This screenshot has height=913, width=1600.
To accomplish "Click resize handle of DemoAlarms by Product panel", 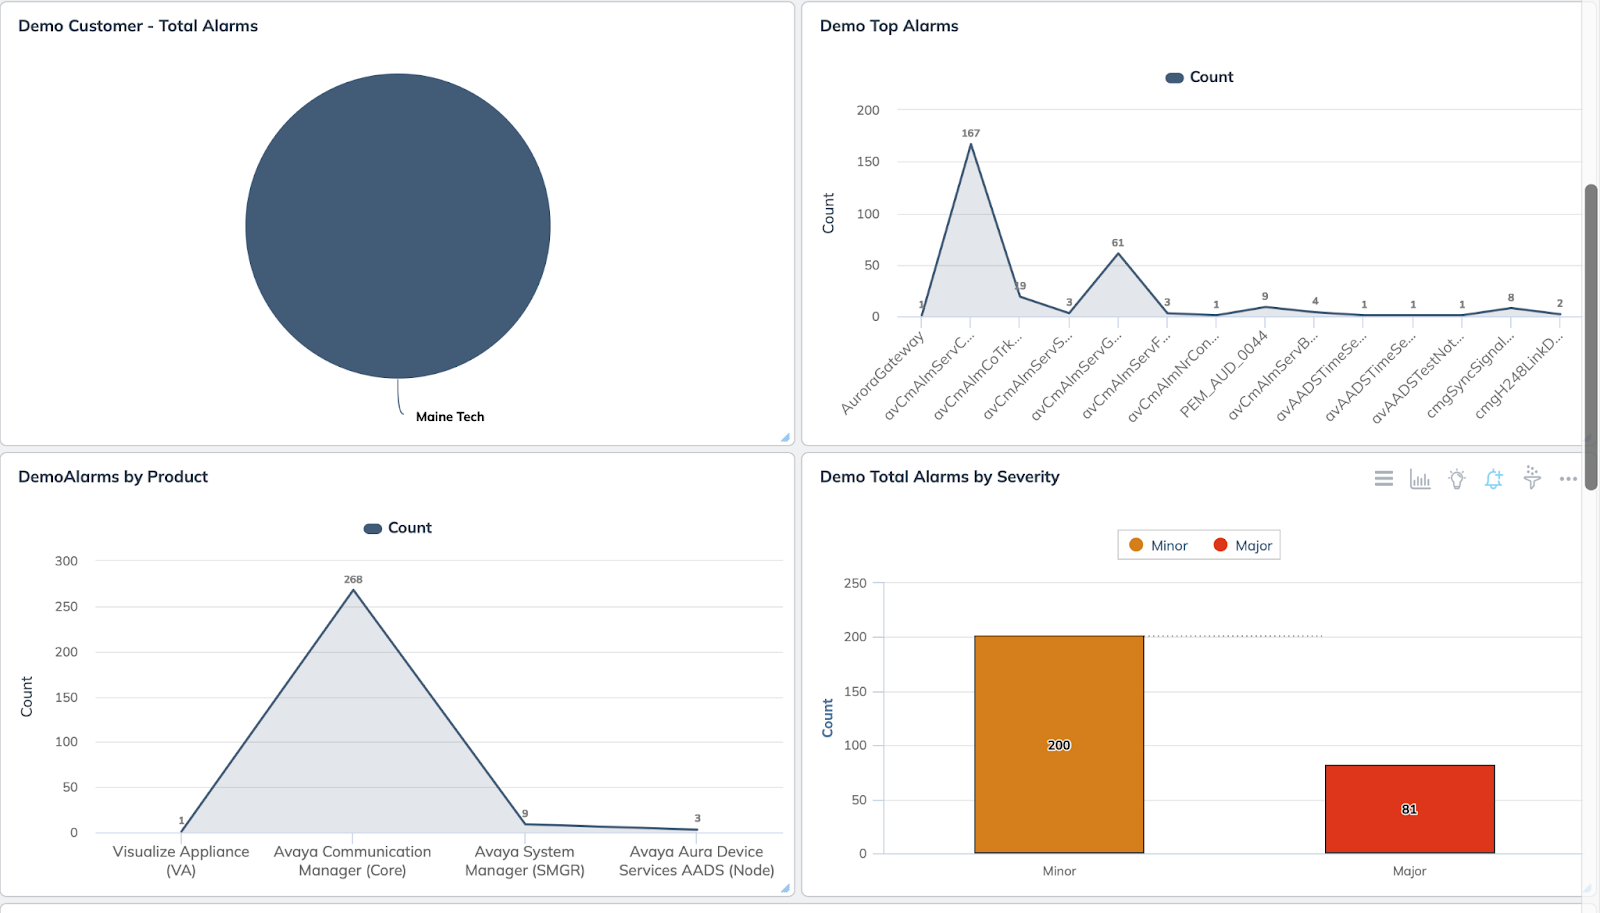I will click(x=785, y=888).
